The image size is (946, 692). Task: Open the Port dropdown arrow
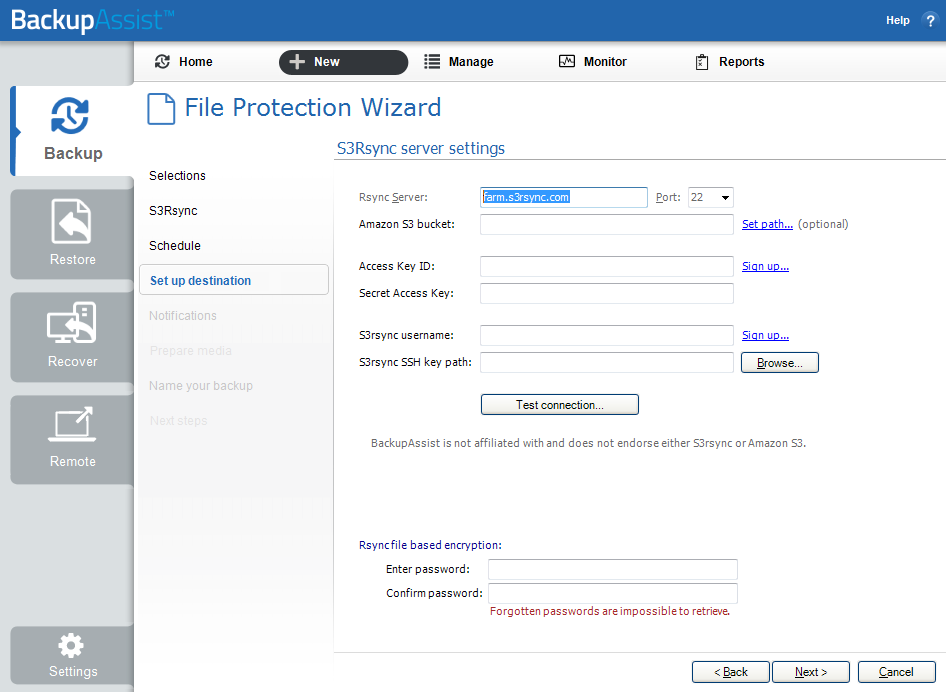[x=725, y=197]
